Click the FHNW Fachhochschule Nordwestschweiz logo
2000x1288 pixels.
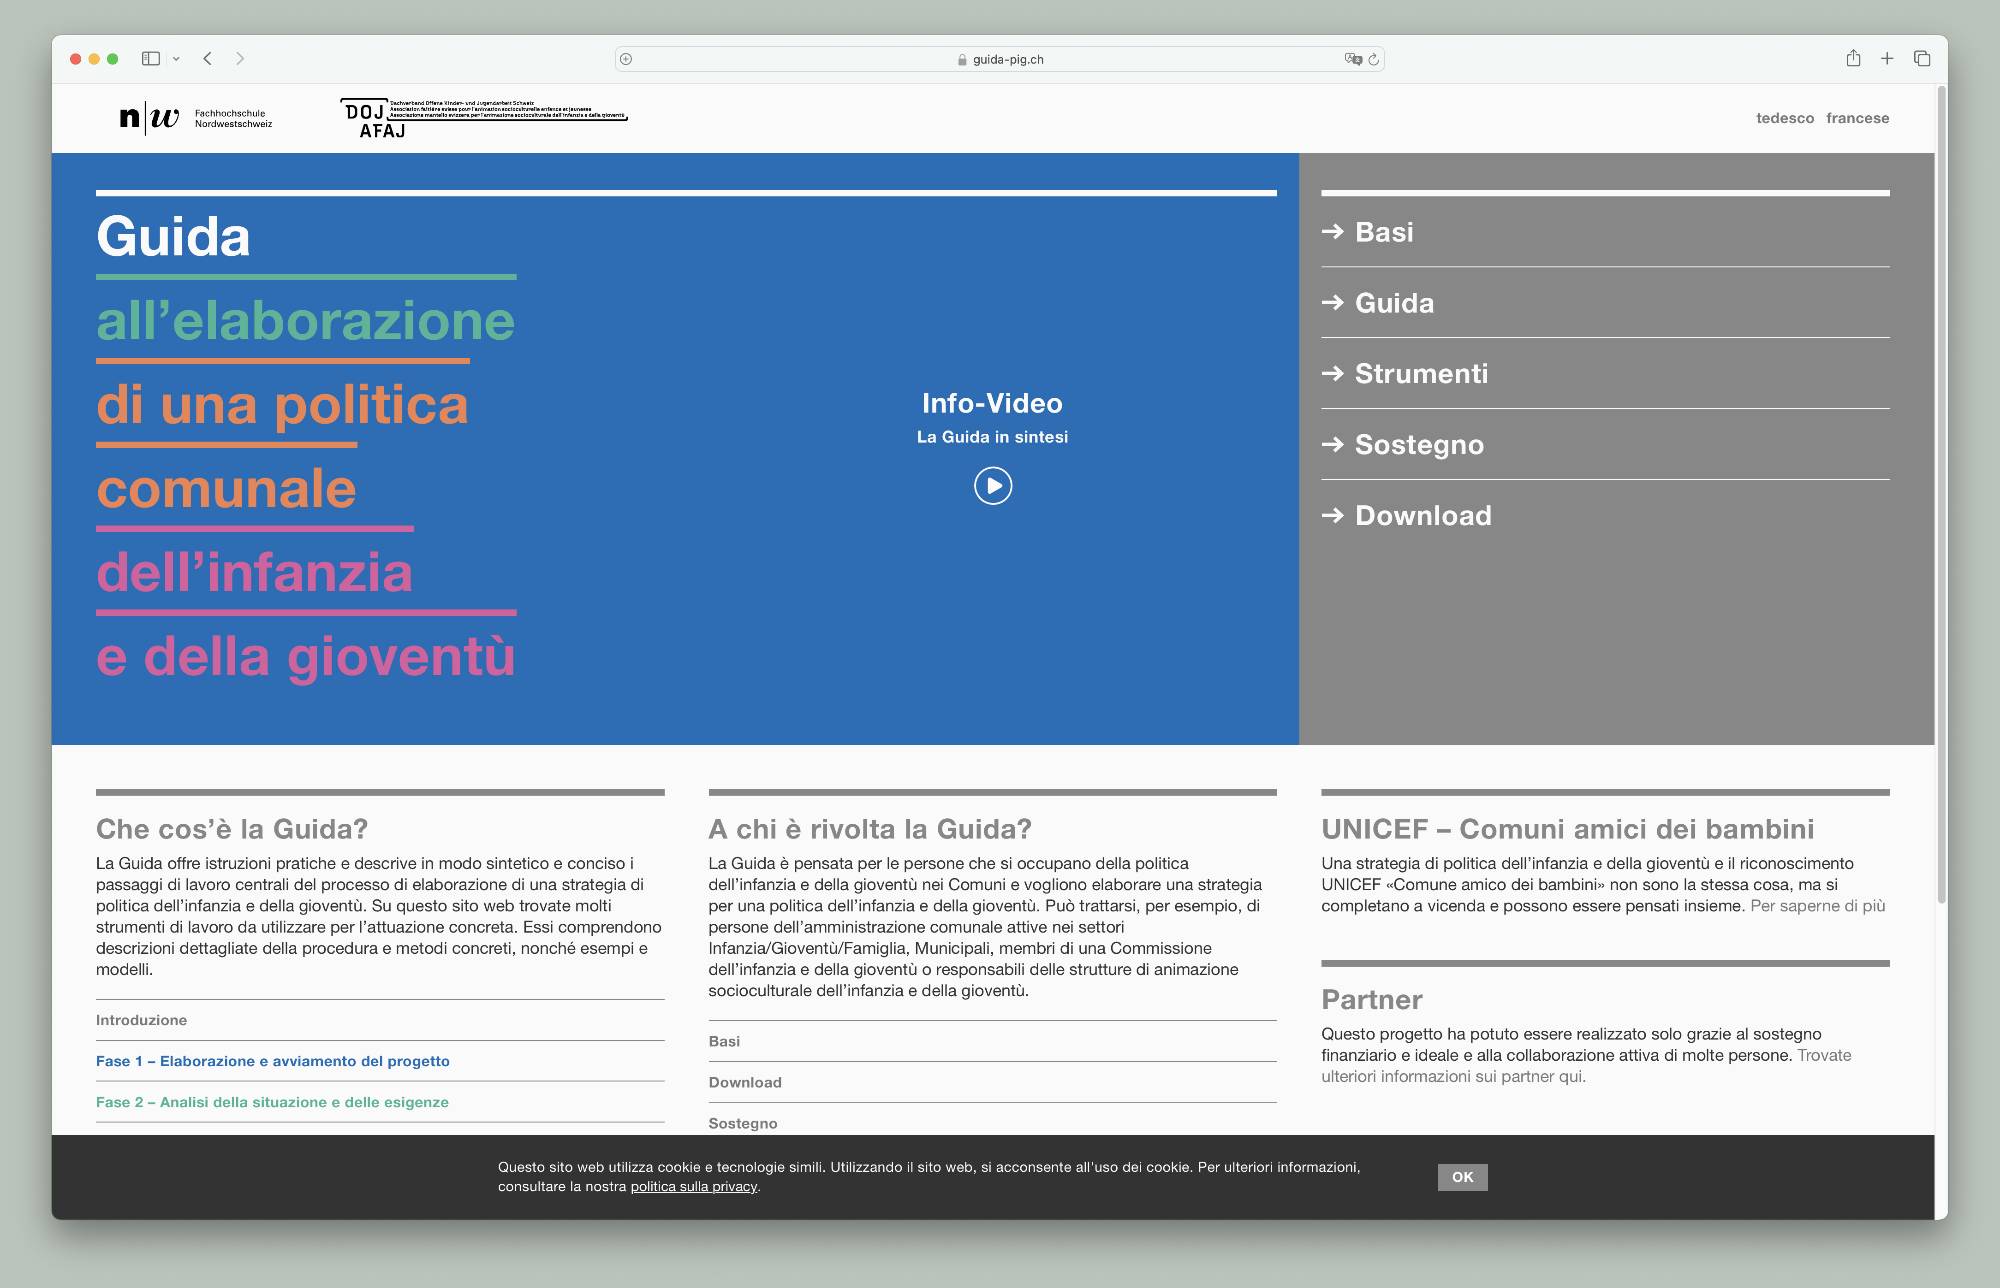(196, 118)
